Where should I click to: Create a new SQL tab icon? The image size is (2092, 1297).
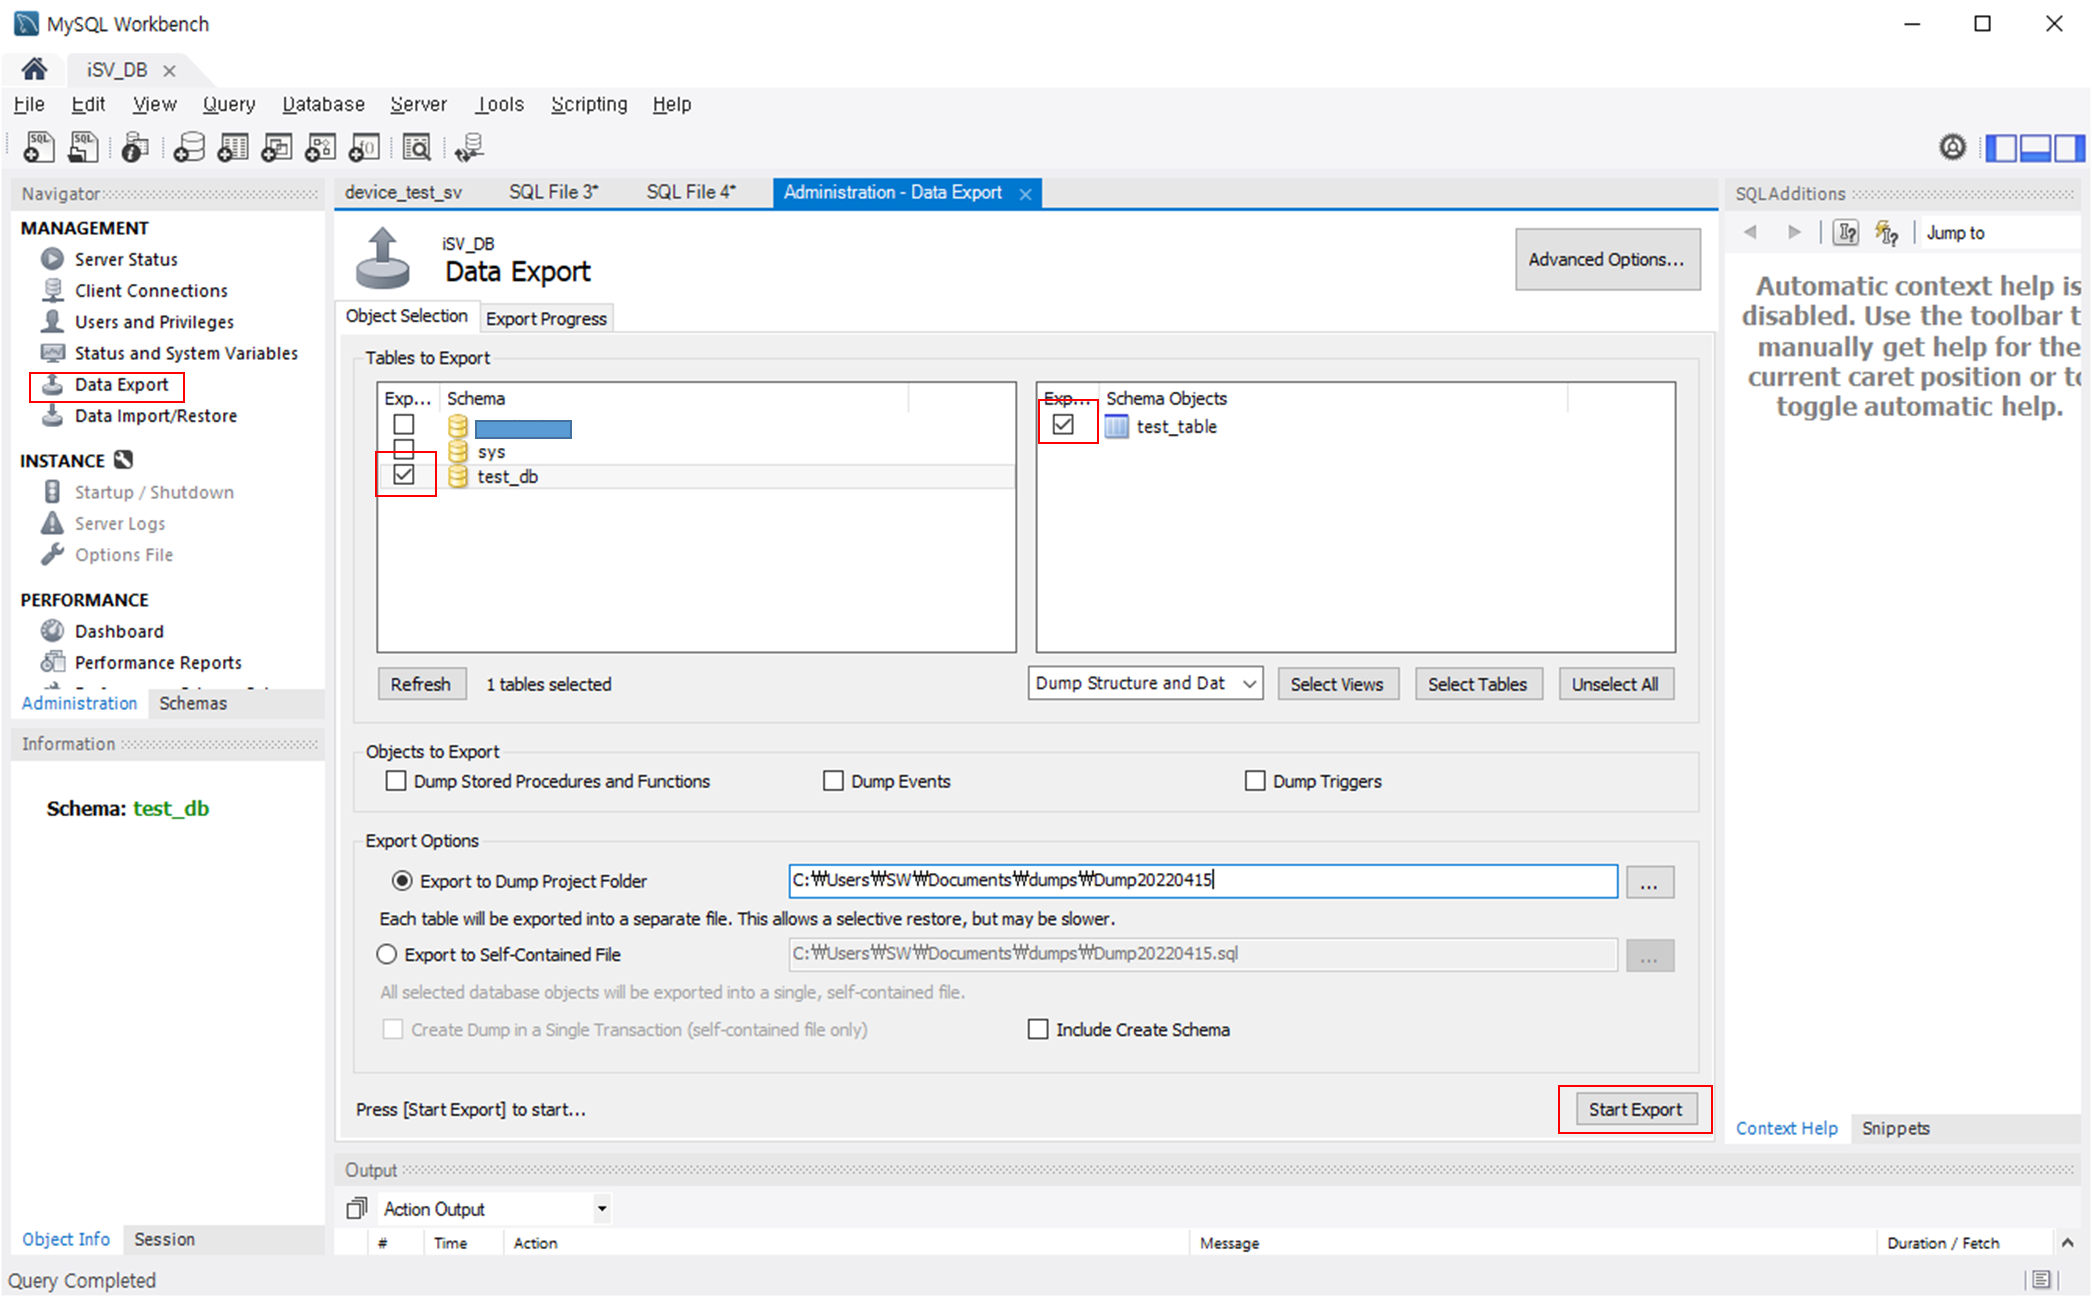coord(38,148)
